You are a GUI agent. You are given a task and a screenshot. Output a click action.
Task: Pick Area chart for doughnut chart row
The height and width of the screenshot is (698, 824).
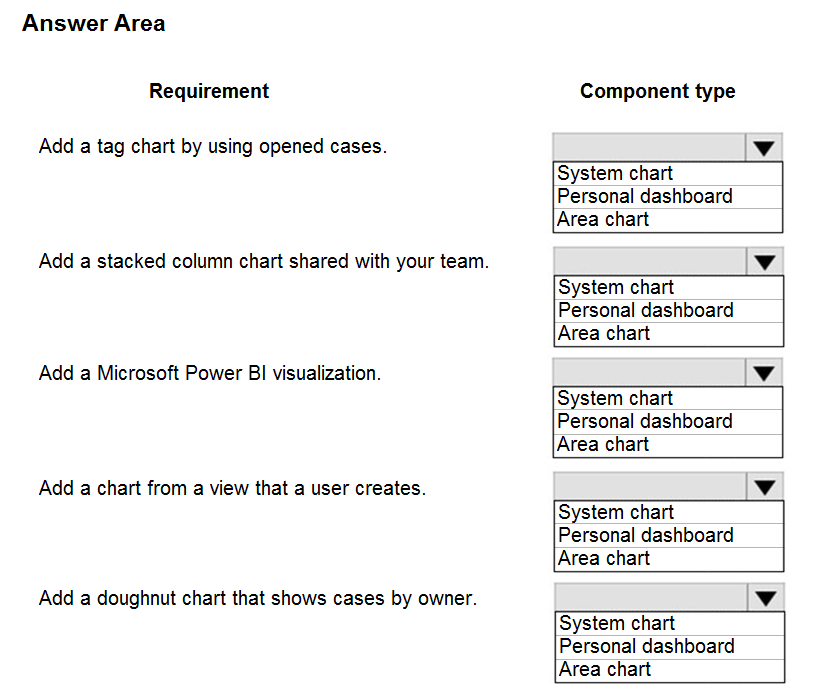[x=605, y=669]
